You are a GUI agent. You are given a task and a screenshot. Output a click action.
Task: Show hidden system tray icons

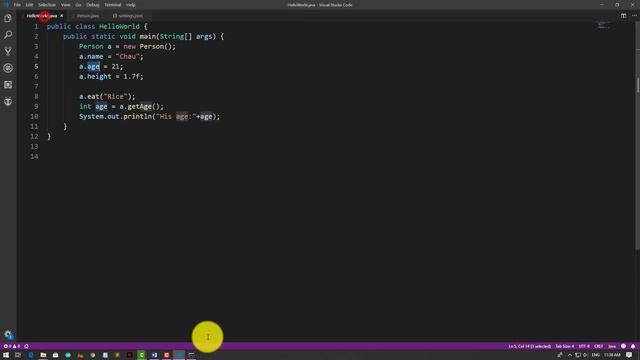570,355
